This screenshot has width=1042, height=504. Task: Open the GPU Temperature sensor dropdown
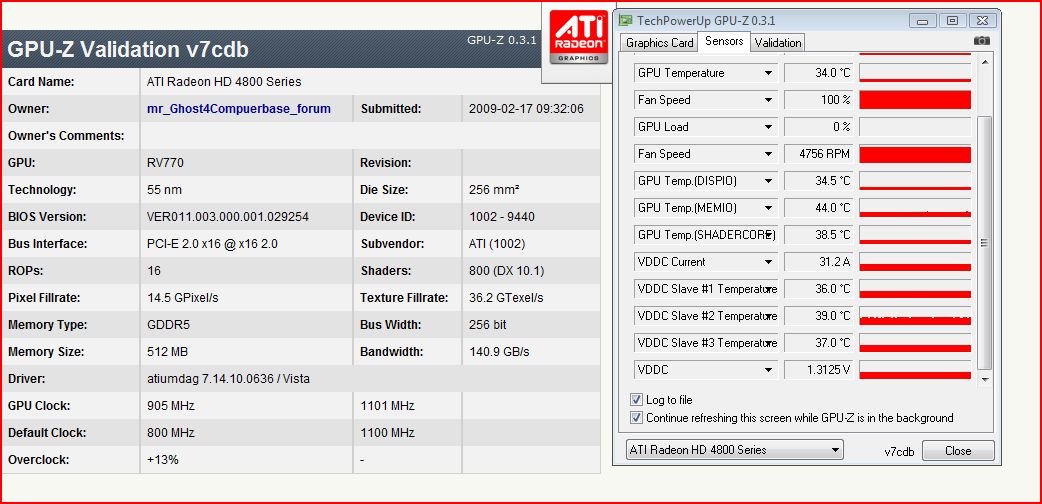768,73
